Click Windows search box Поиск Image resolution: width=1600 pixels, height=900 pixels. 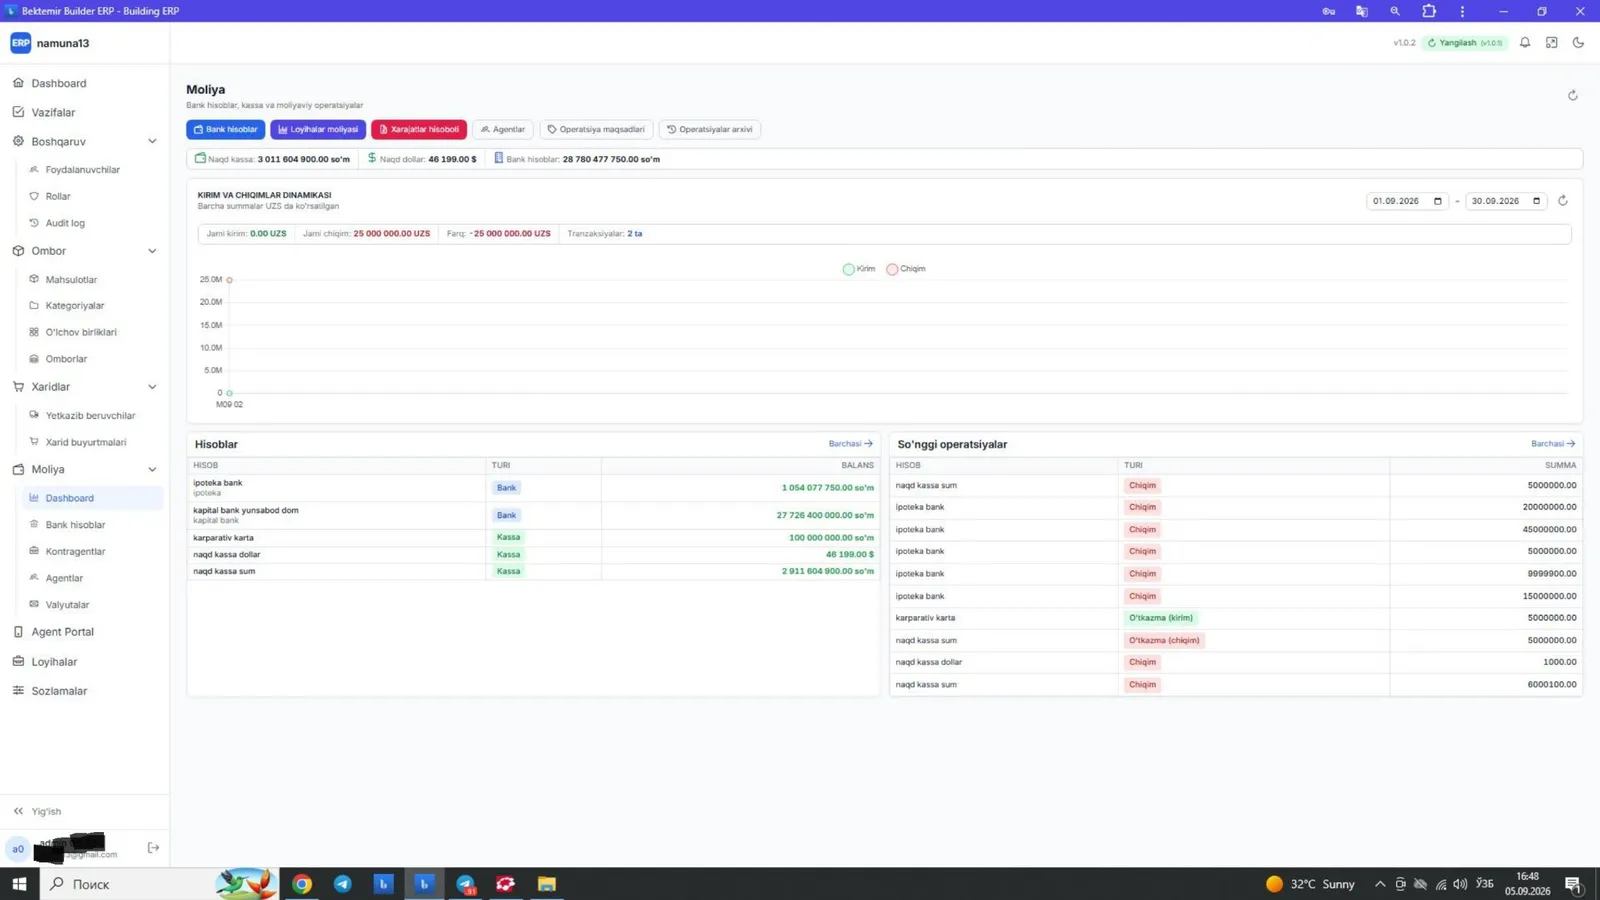point(128,884)
